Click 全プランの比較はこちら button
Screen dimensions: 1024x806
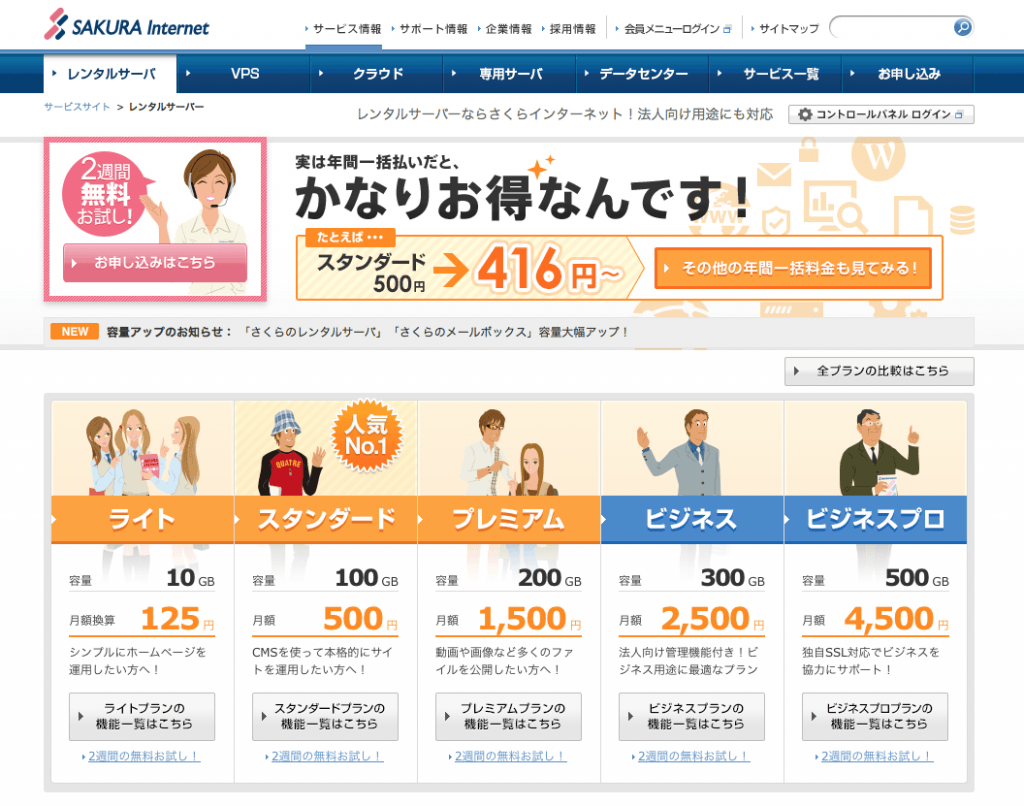click(x=879, y=371)
